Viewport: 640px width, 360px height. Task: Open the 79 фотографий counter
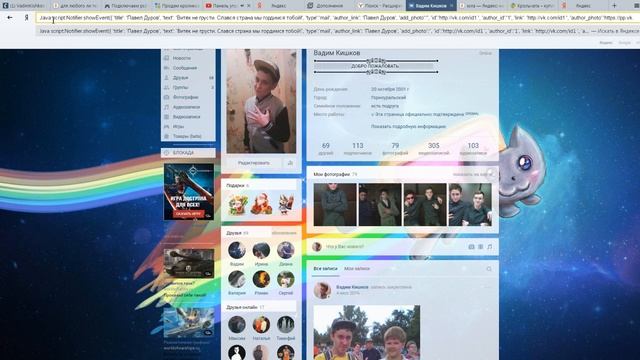[x=395, y=149]
